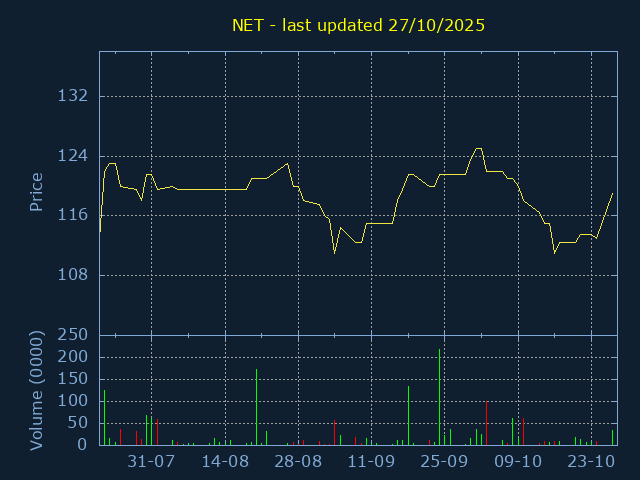The height and width of the screenshot is (480, 640).
Task: Select the 09-10 date tick label
Action: pyautogui.click(x=518, y=462)
